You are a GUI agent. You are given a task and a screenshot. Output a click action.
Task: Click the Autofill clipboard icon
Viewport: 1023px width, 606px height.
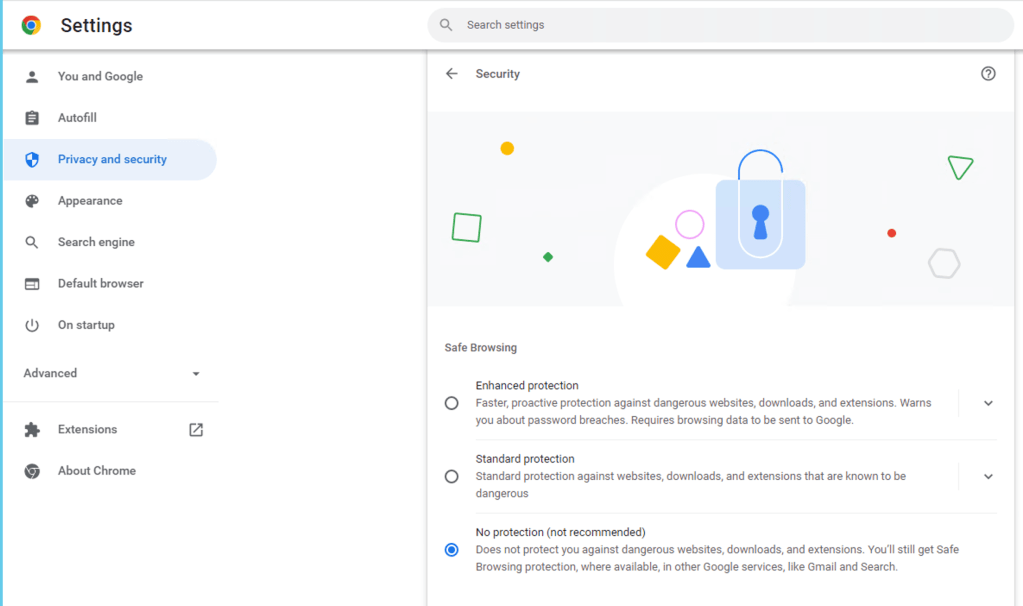tap(32, 118)
